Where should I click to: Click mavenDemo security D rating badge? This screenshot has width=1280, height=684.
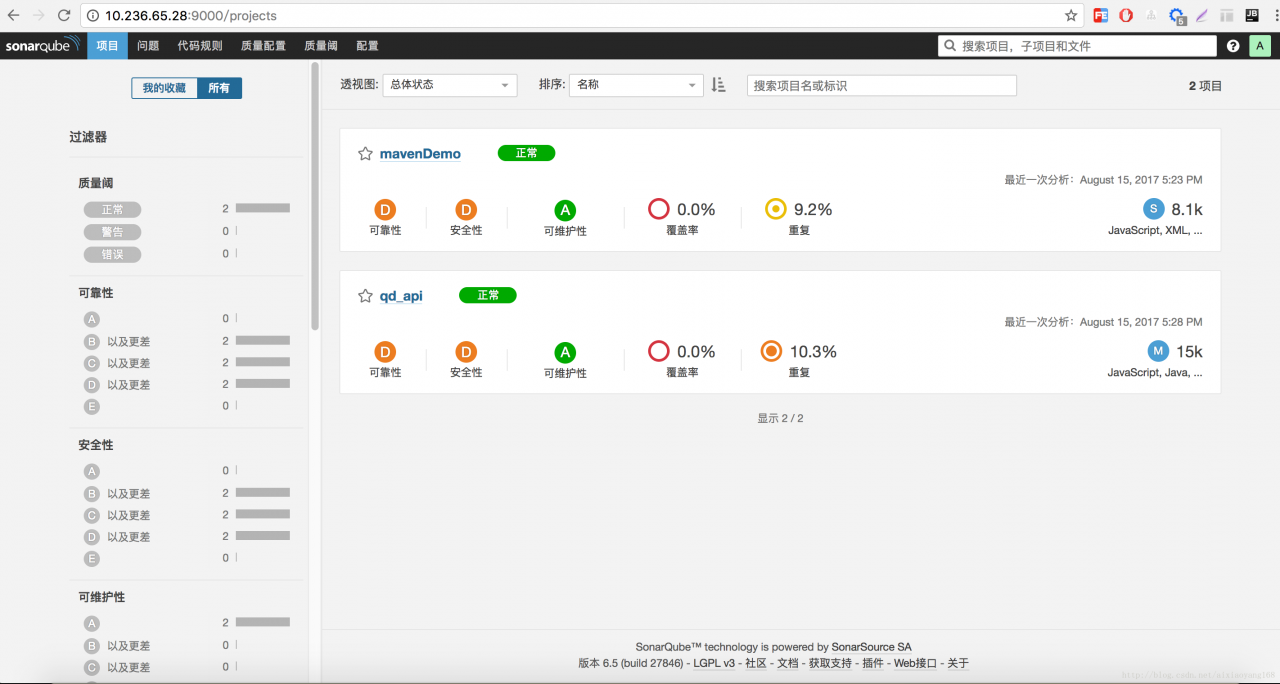[466, 210]
